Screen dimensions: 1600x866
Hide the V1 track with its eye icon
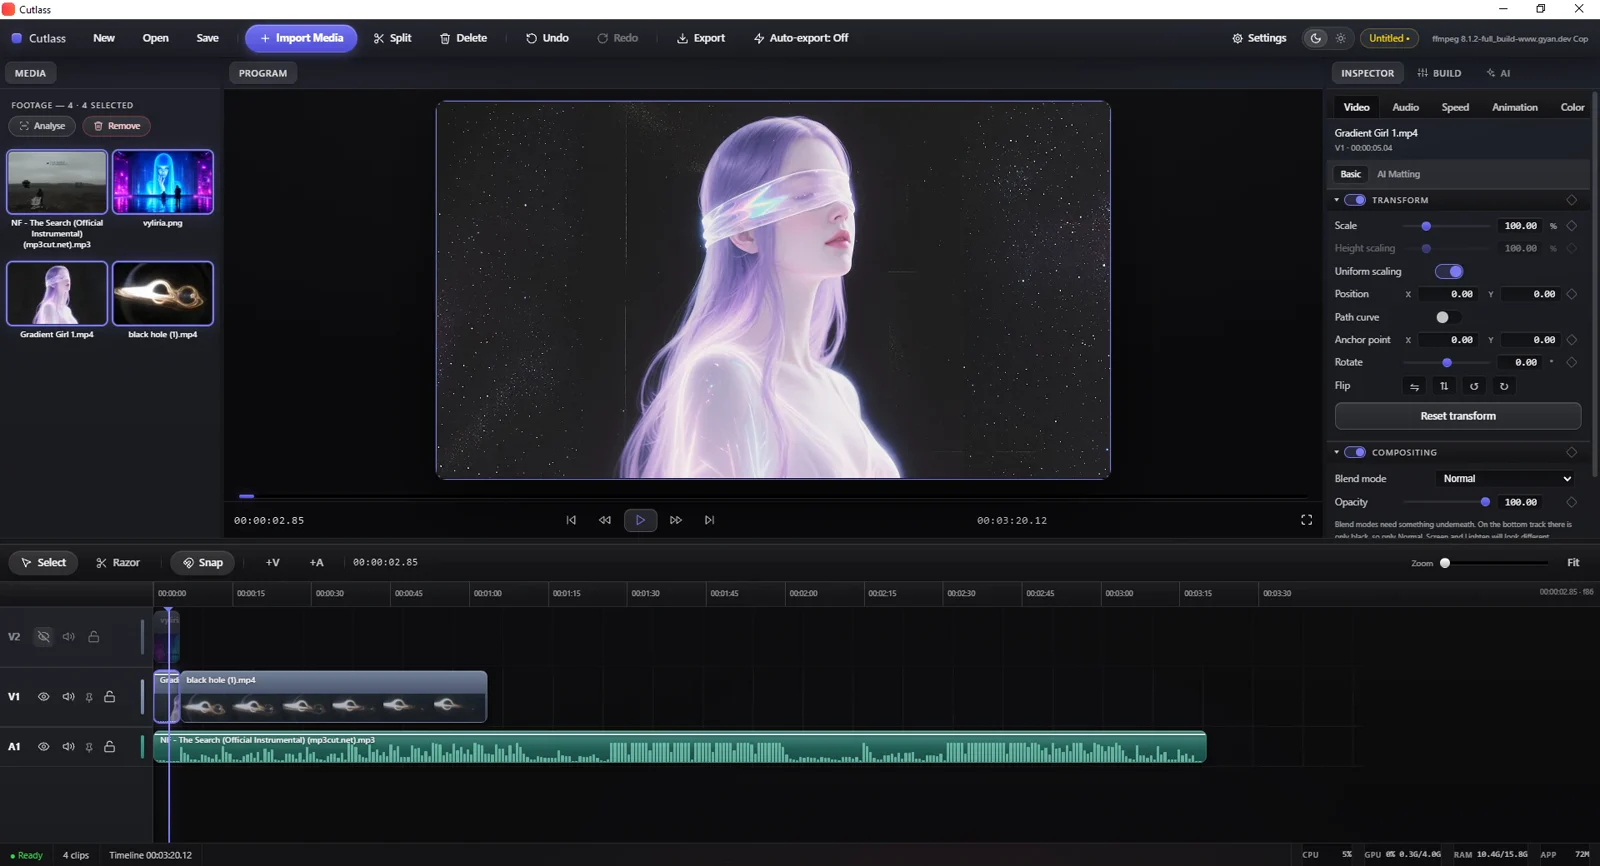tap(43, 697)
